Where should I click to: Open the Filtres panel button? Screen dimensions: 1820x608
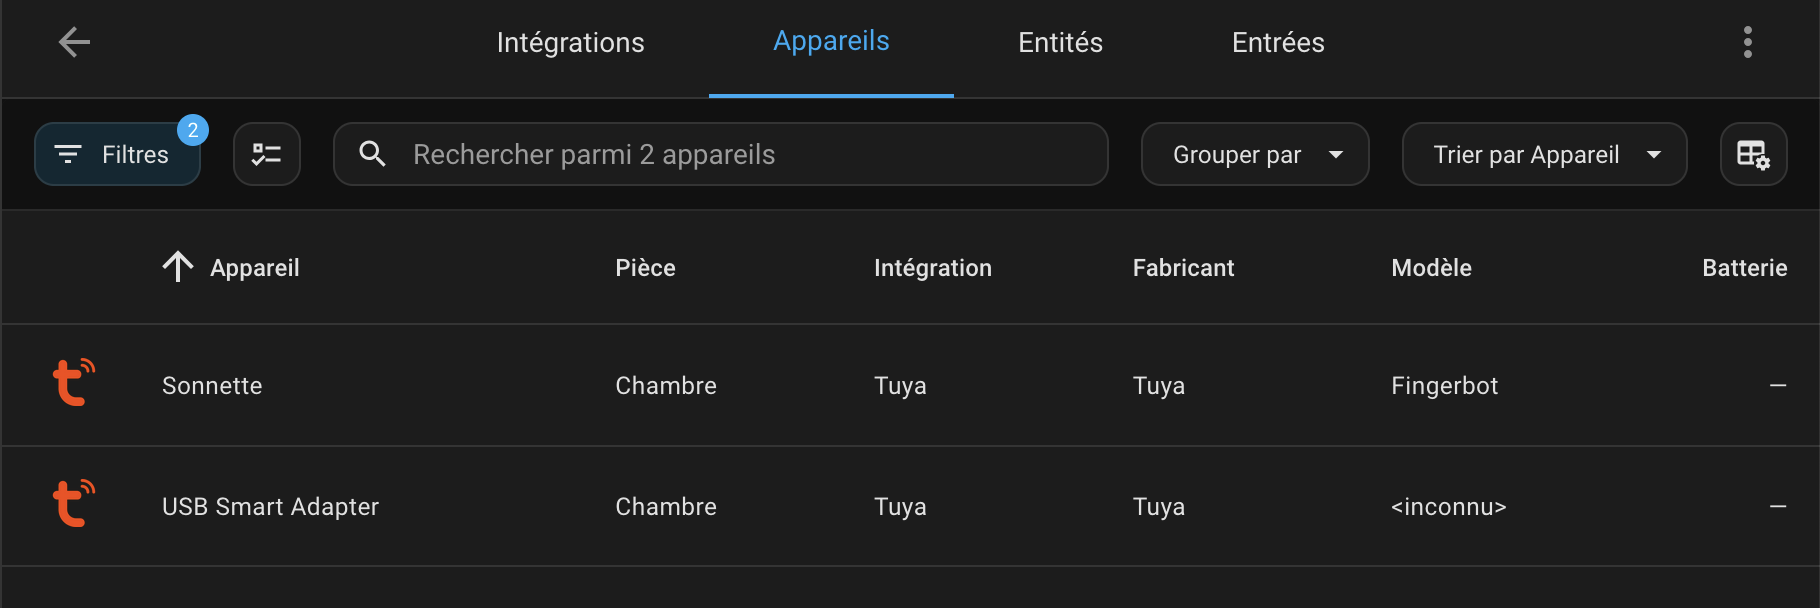(x=118, y=154)
